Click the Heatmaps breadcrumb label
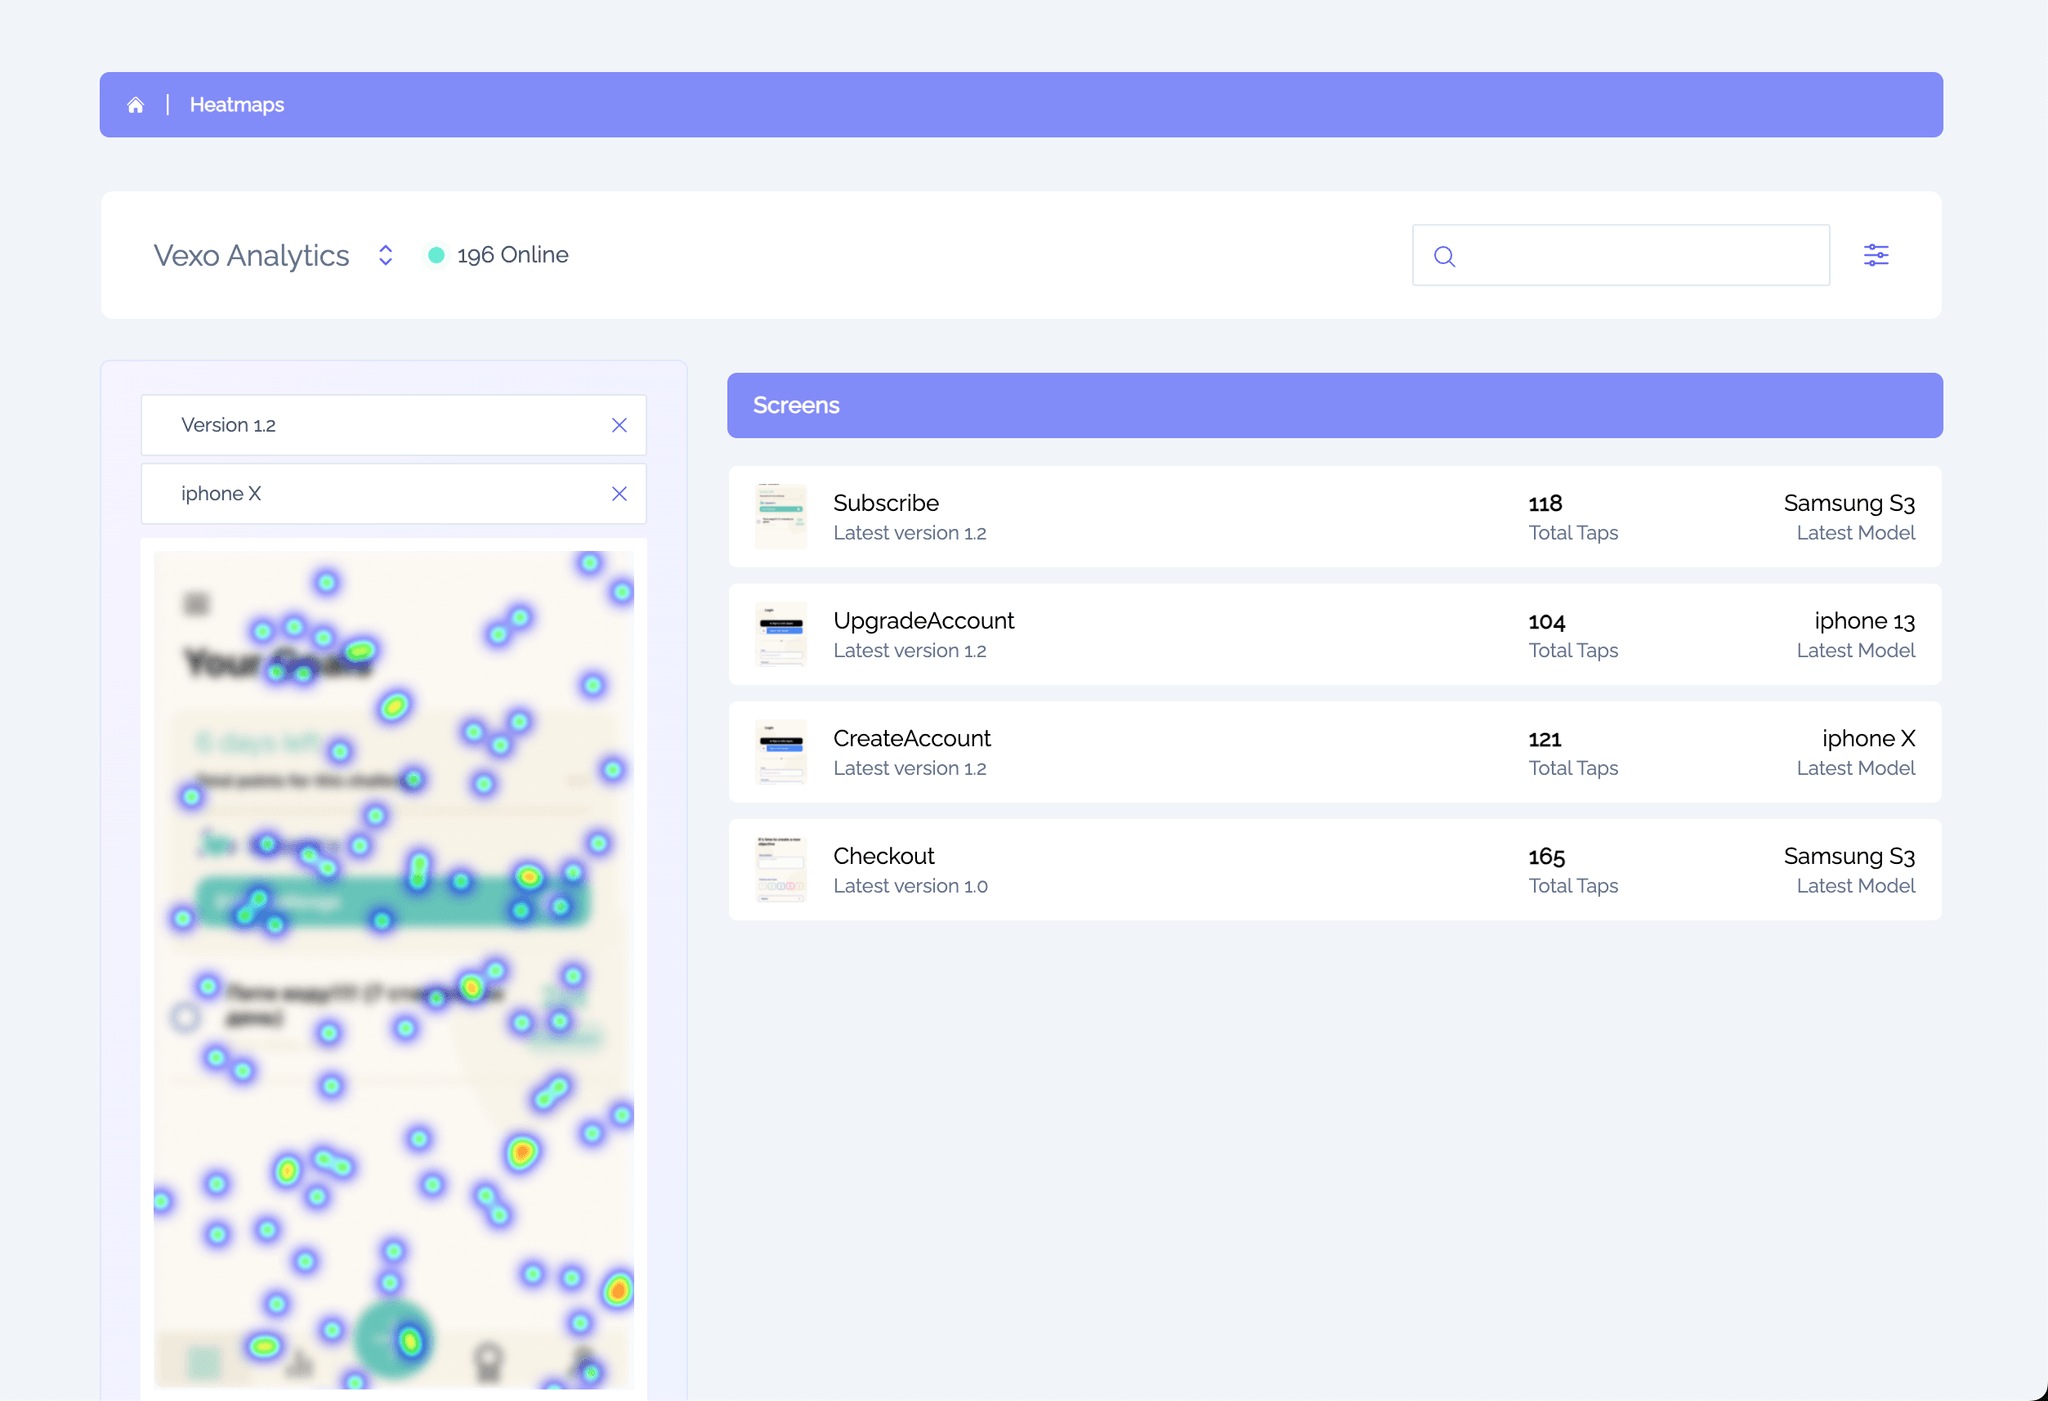 click(237, 104)
